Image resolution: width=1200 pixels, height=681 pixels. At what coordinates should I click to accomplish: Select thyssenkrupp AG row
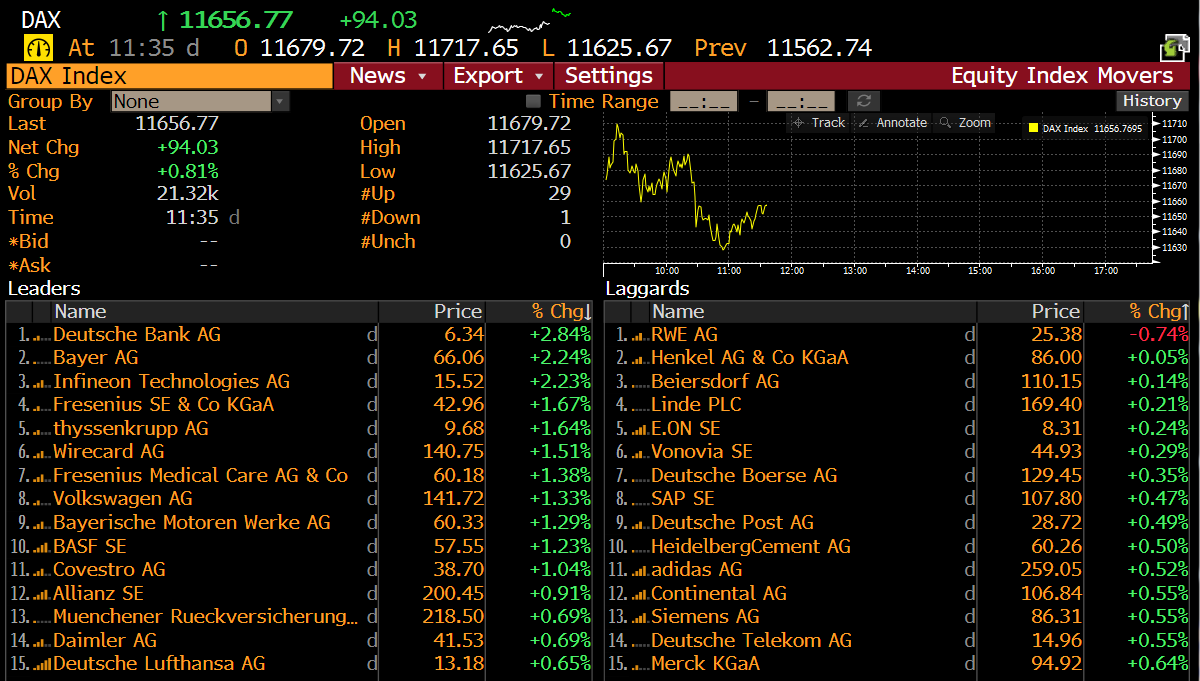click(299, 429)
